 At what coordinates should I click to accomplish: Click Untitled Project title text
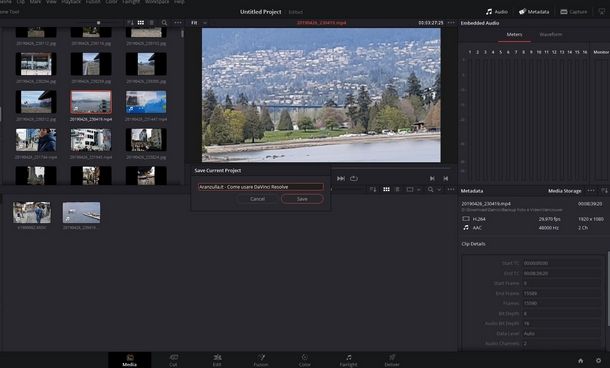pos(261,12)
